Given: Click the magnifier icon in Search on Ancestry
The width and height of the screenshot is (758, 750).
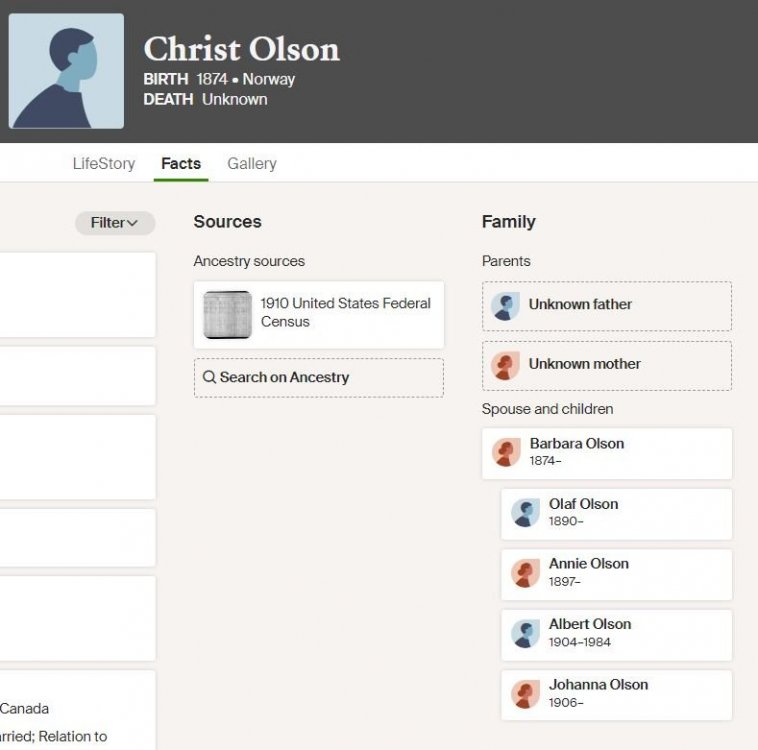Looking at the screenshot, I should [x=209, y=377].
